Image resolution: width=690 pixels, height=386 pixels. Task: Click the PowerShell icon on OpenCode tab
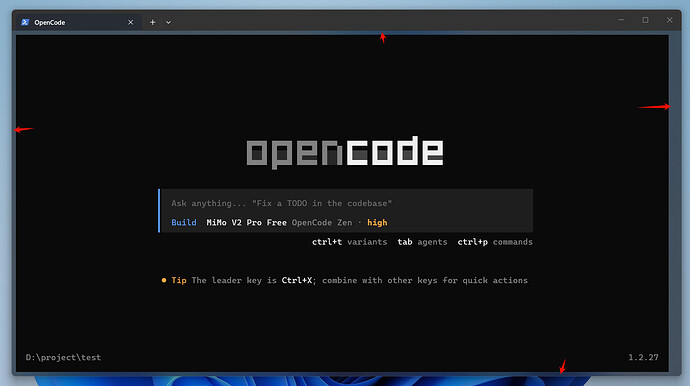point(25,22)
